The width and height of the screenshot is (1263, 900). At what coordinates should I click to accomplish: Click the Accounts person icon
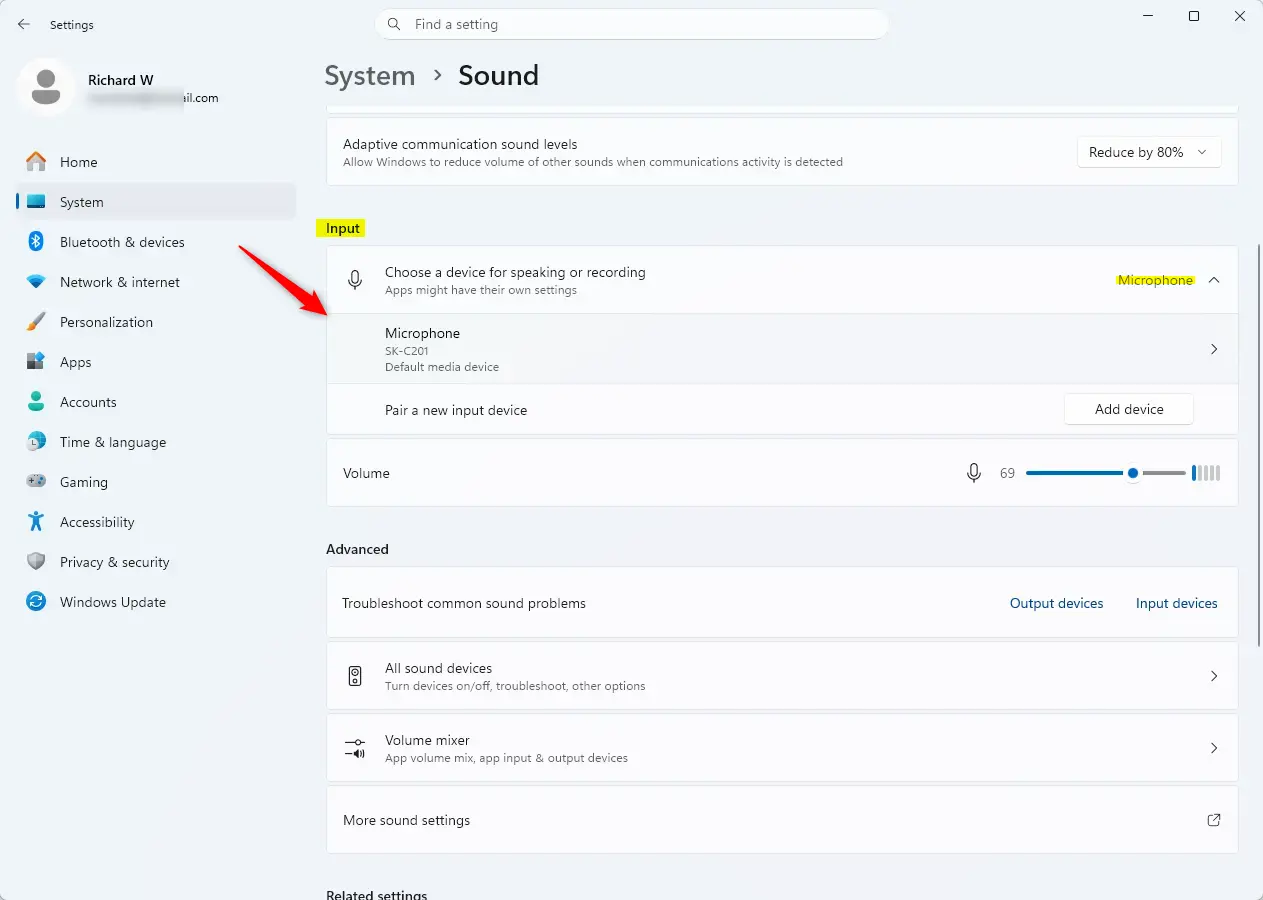(36, 402)
